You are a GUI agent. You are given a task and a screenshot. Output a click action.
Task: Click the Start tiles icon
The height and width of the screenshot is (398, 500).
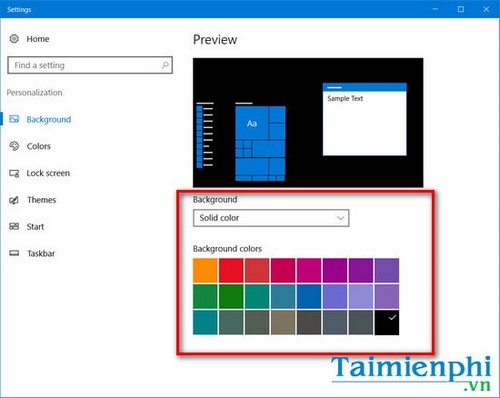tap(14, 227)
